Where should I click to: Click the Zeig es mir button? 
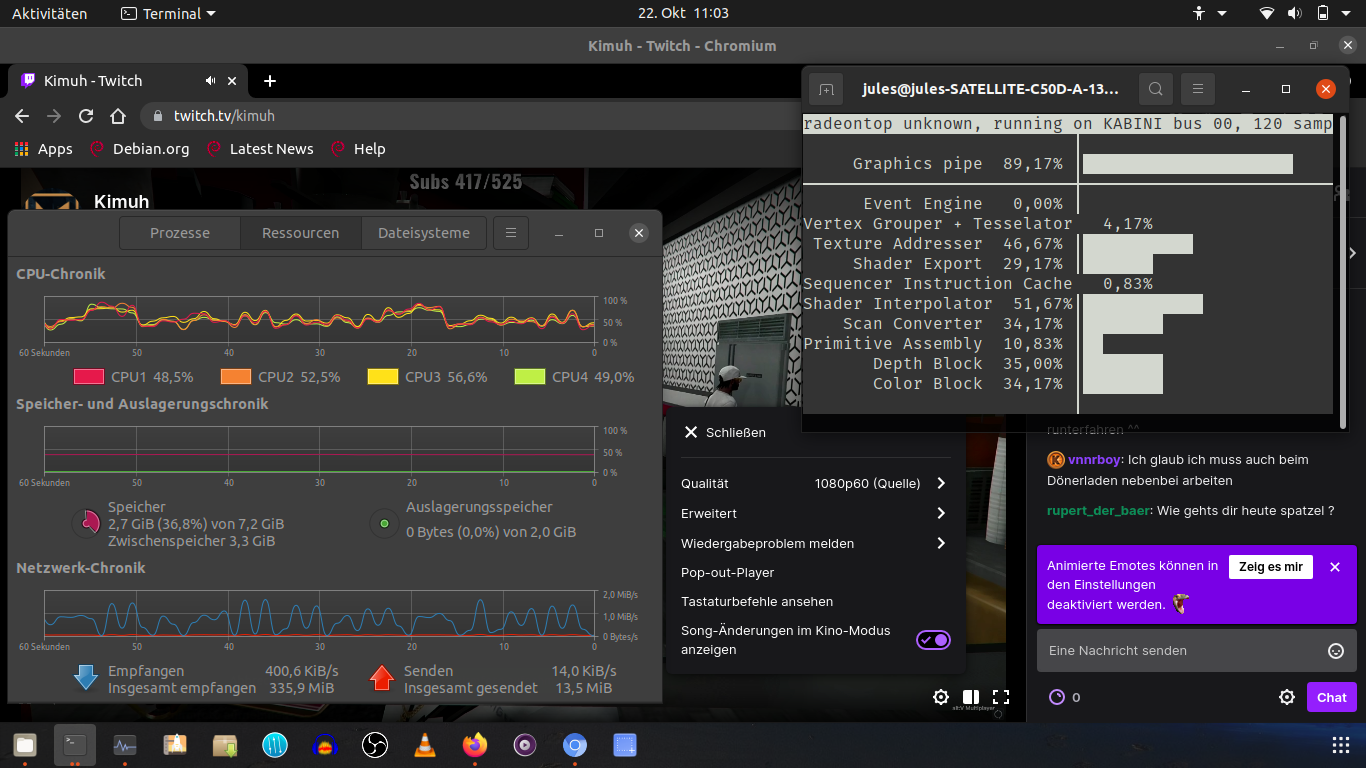click(1271, 566)
